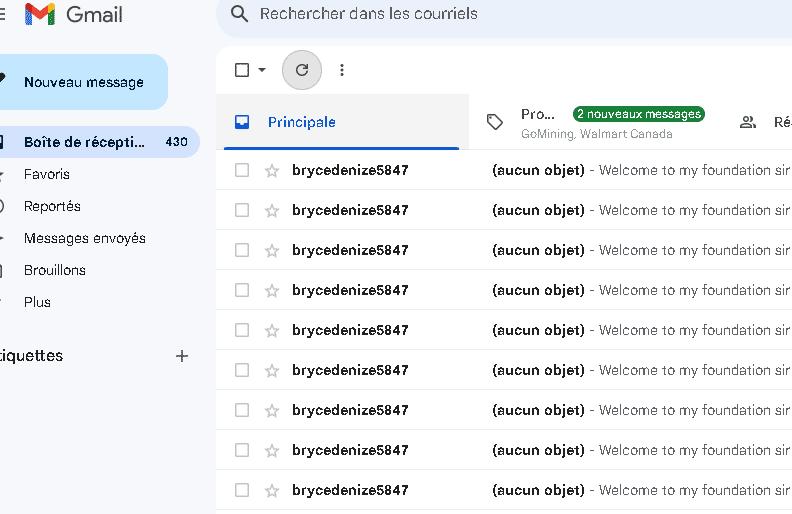The height and width of the screenshot is (514, 792).
Task: Expand the Plus item in sidebar
Action: point(37,302)
